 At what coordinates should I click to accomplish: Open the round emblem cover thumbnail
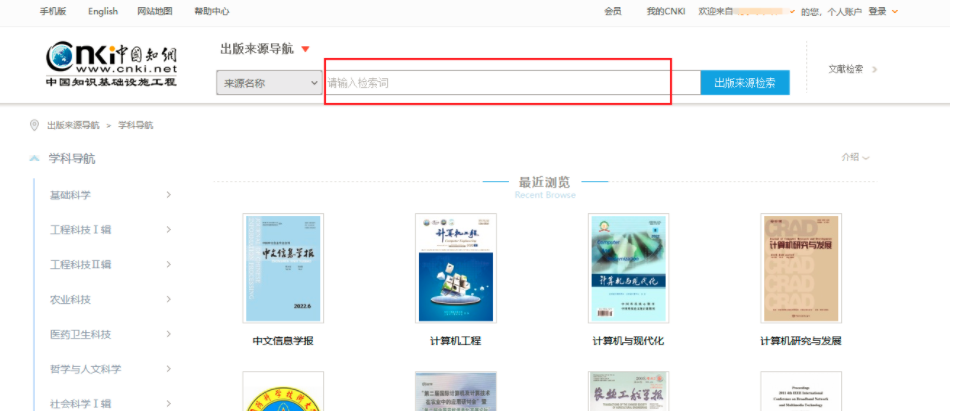tap(283, 391)
